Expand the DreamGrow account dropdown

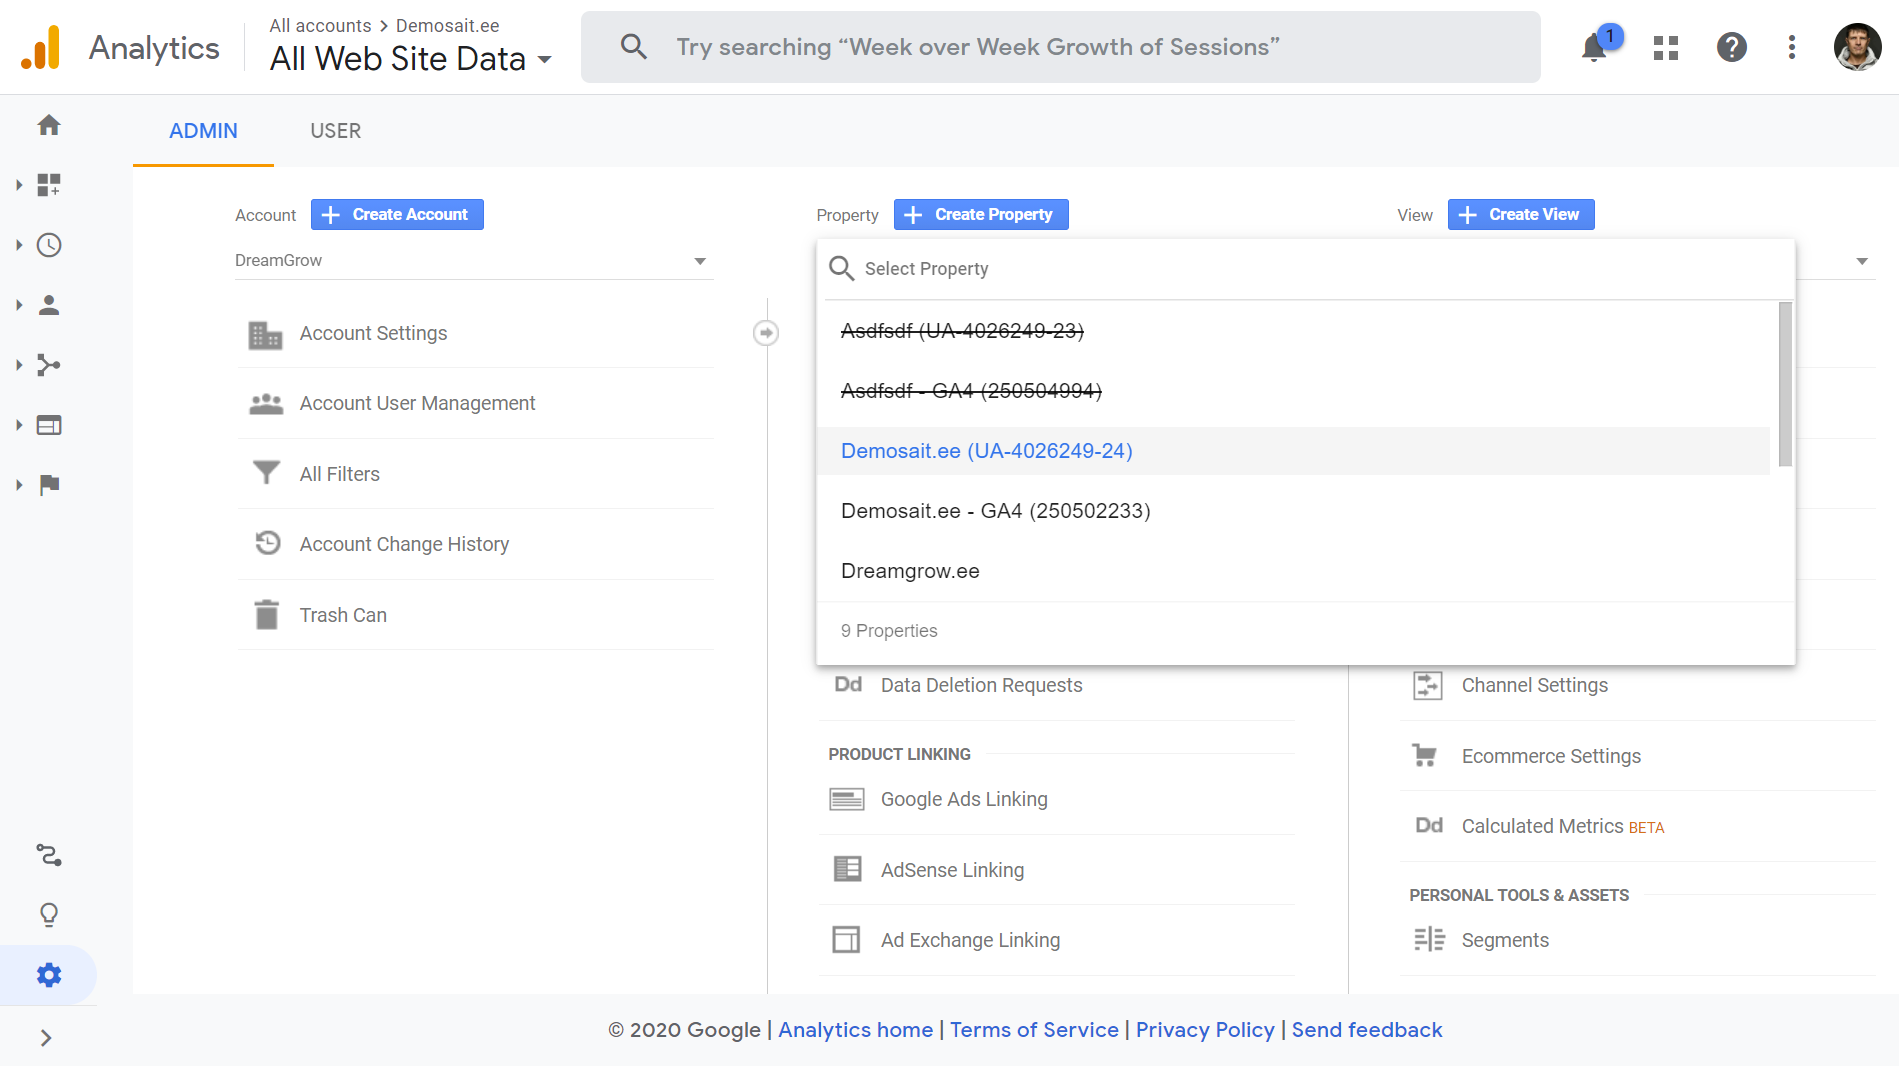[x=472, y=261]
